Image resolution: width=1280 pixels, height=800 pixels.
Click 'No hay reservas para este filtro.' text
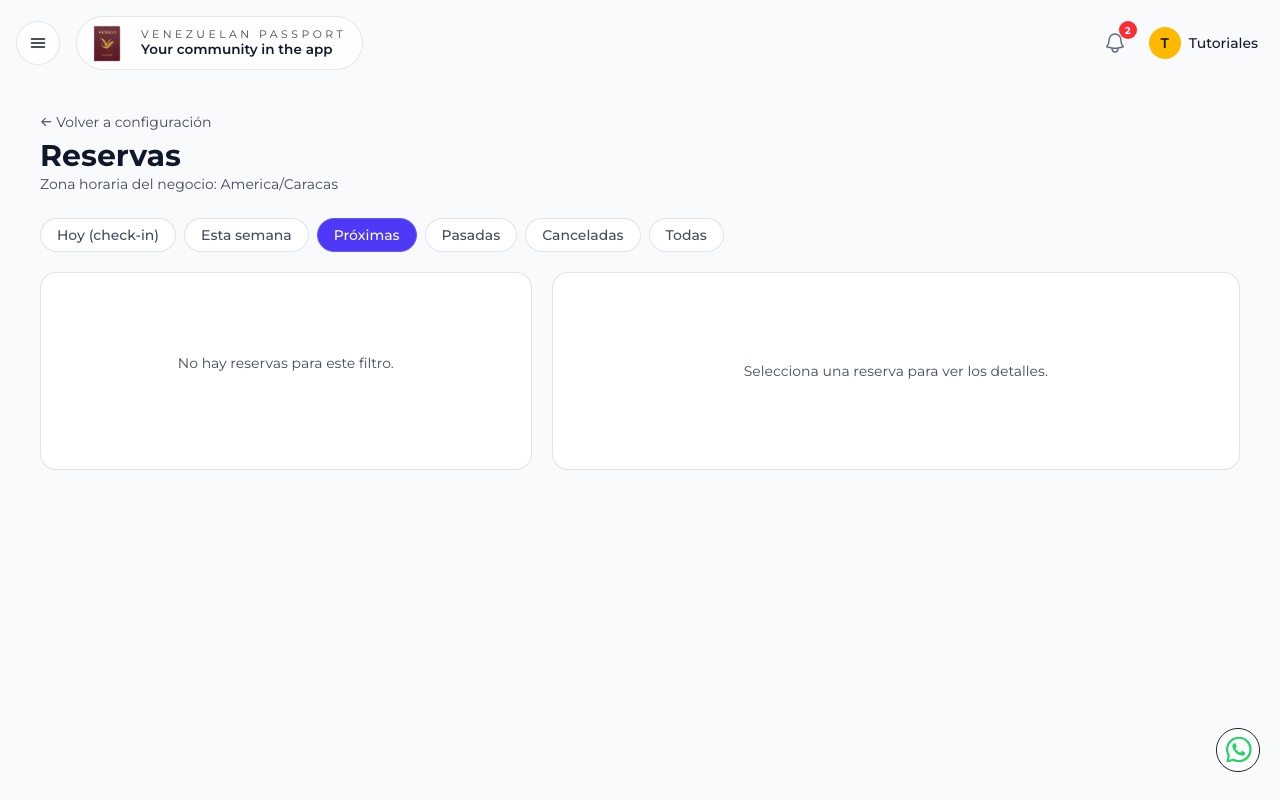click(286, 363)
